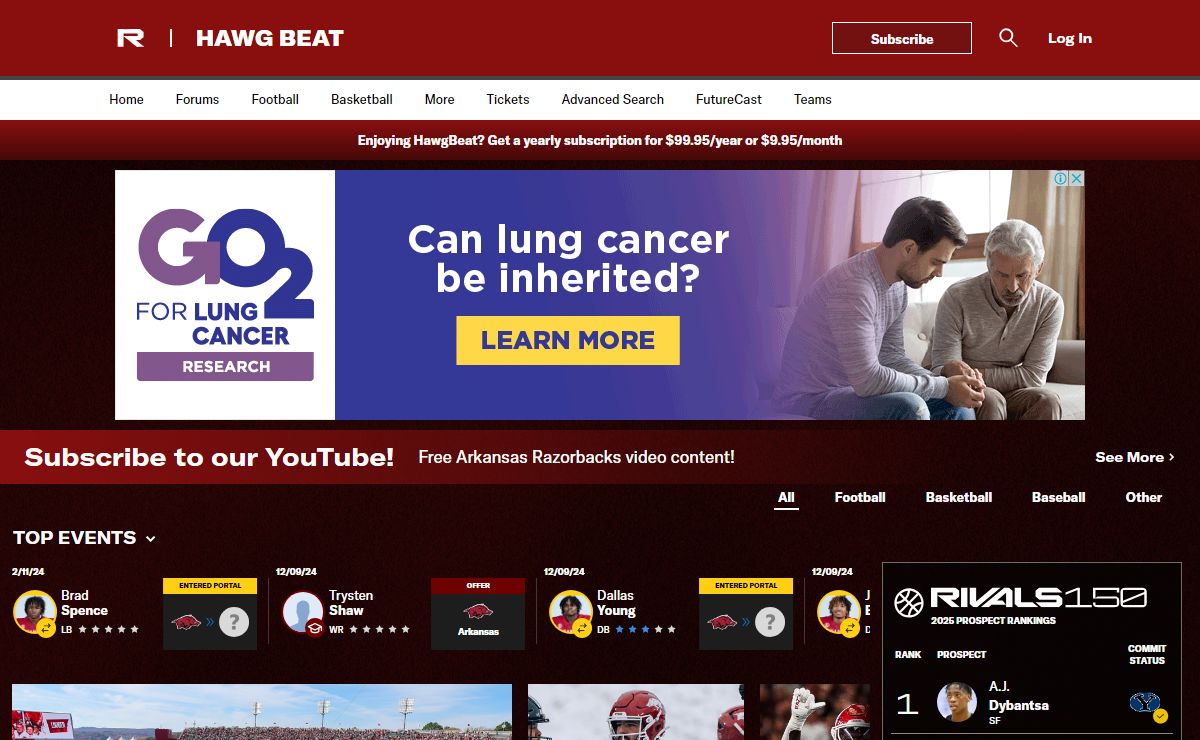Click the GO2 for Lung Cancer Research logo
The width and height of the screenshot is (1200, 740).
coord(225,294)
